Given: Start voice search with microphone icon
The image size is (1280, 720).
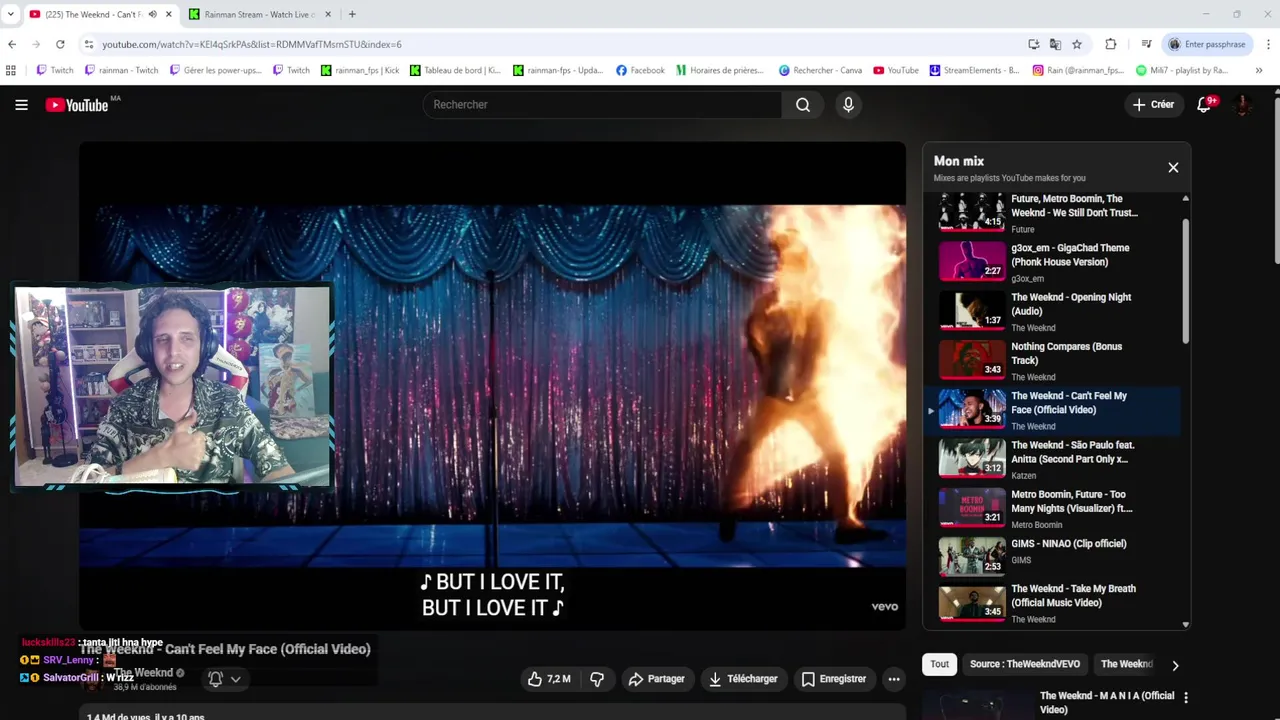Looking at the screenshot, I should (848, 105).
